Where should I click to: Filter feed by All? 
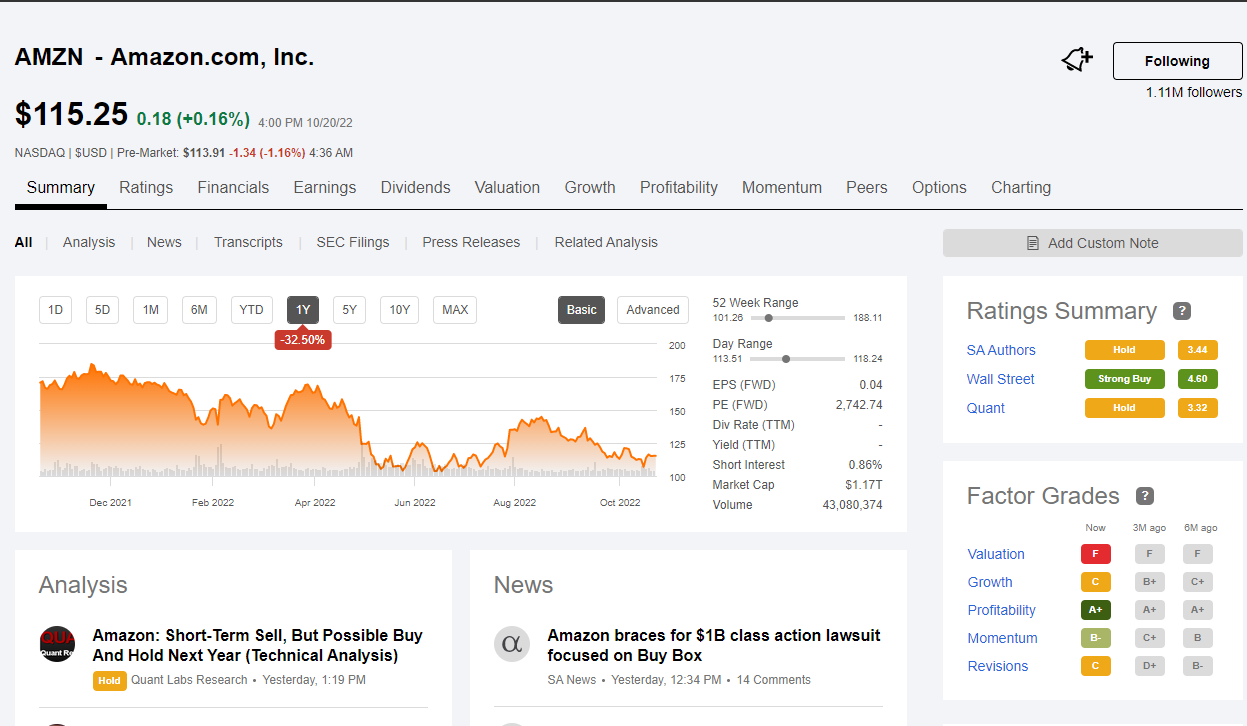[23, 242]
